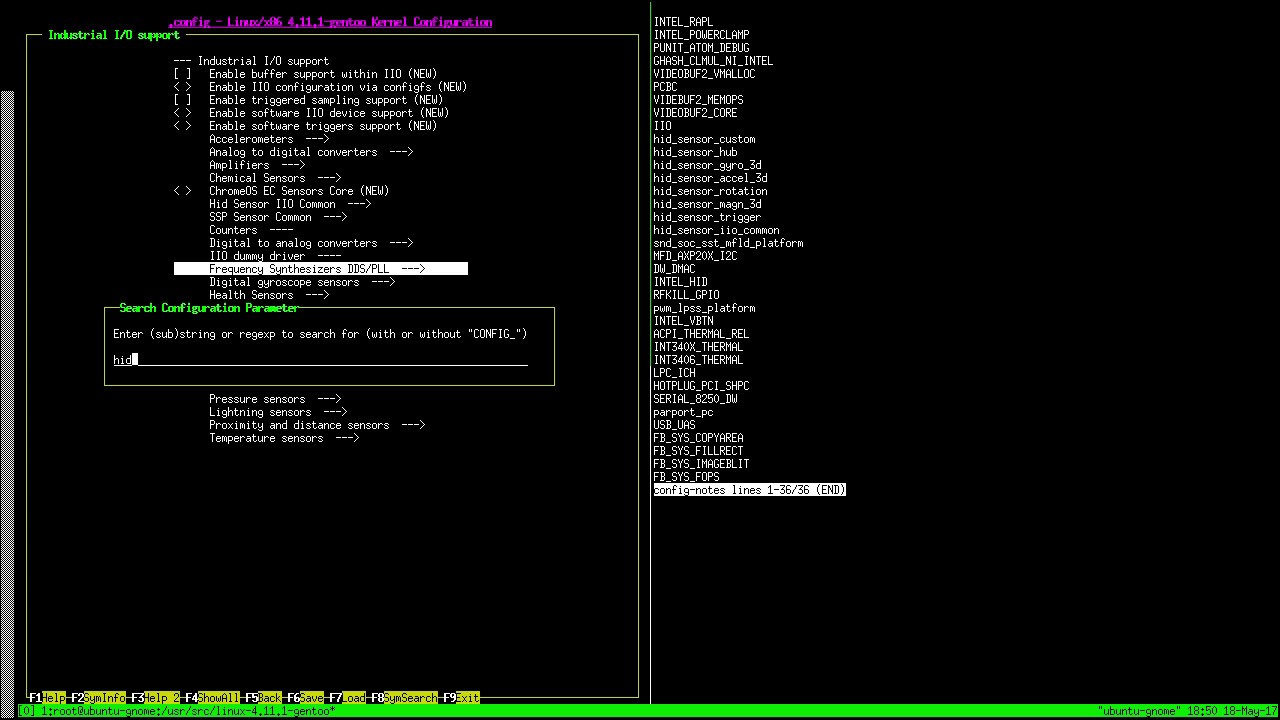Click hid_sensor_custom entry
Screen dimensions: 1280x720
coord(704,139)
